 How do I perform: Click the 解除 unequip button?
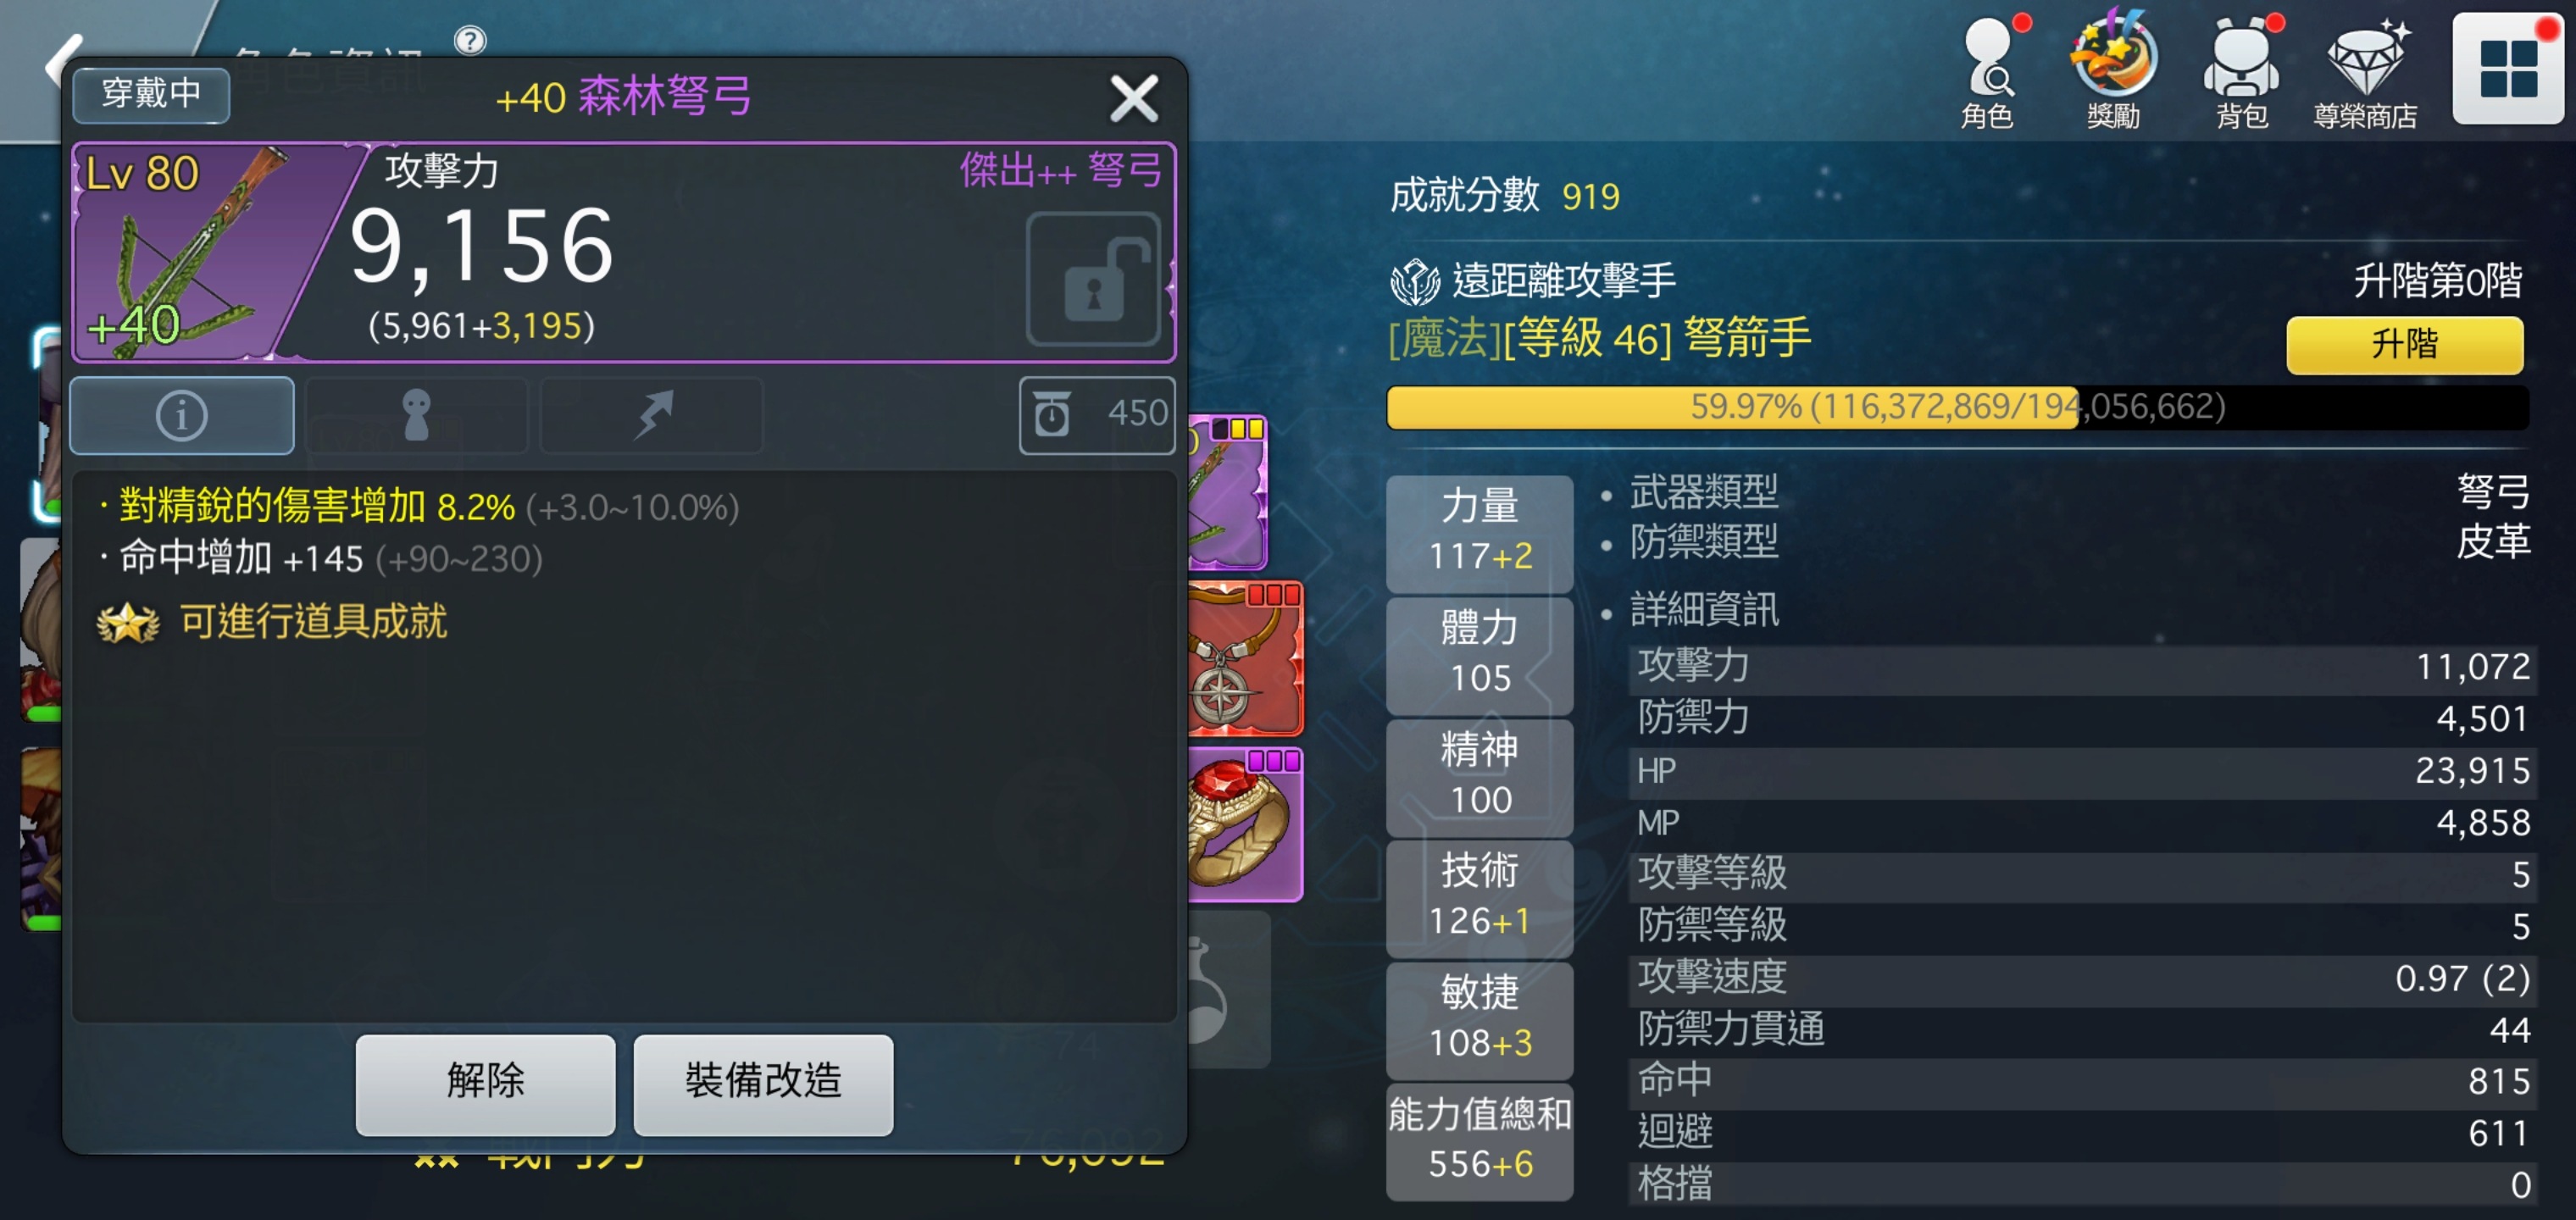(485, 1084)
